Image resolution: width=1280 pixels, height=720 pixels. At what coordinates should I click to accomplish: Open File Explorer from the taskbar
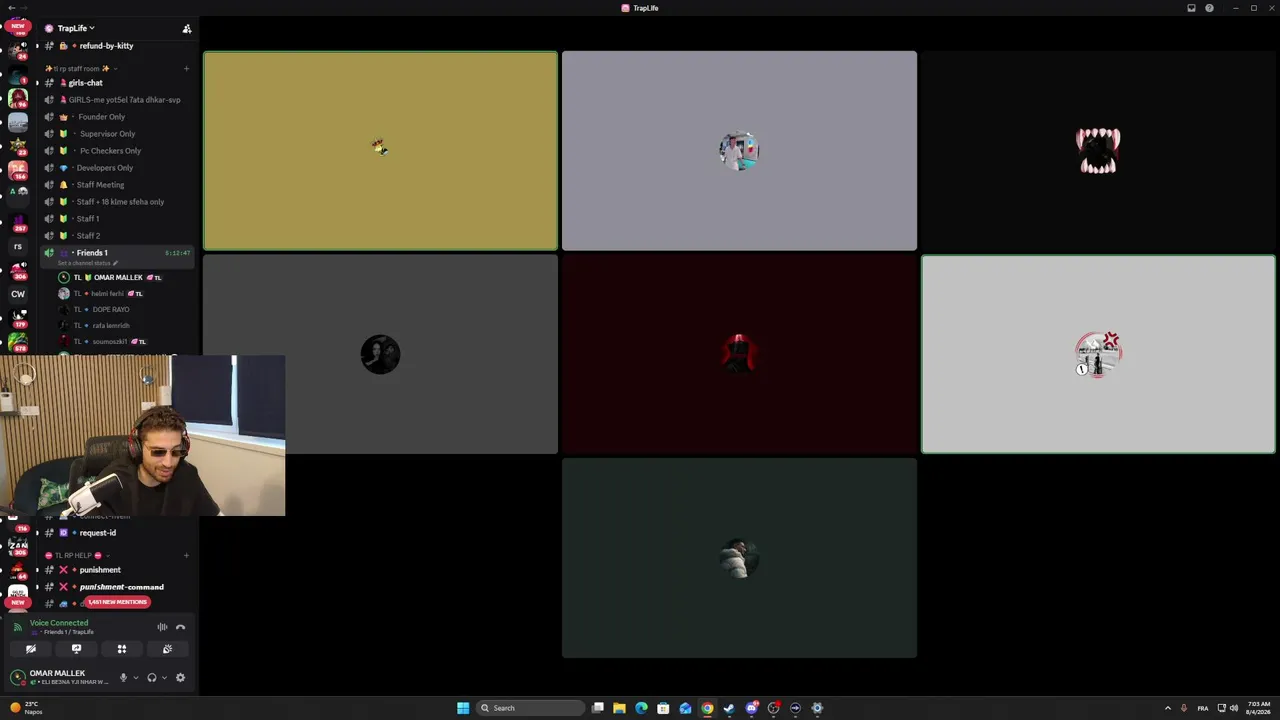pos(619,708)
